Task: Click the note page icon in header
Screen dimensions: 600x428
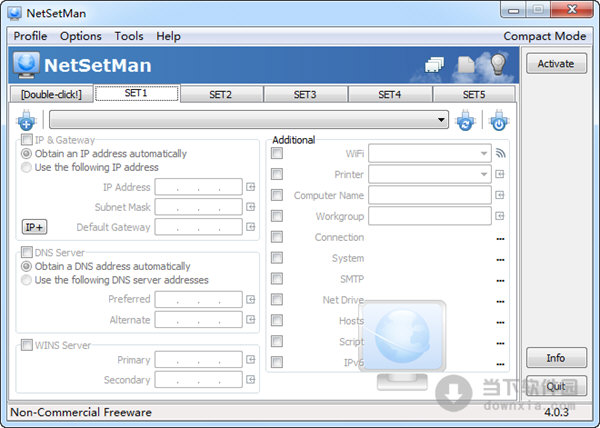Action: pyautogui.click(x=466, y=64)
